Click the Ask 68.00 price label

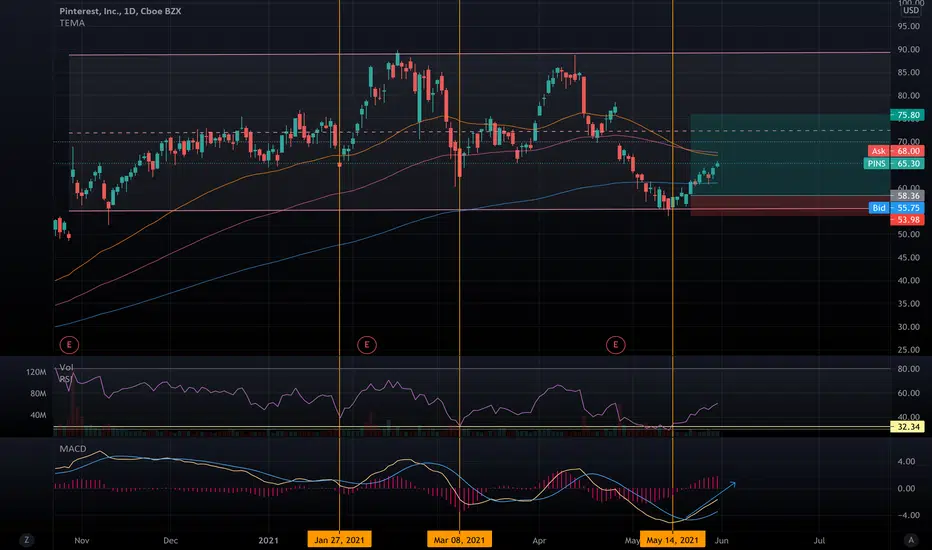click(896, 151)
